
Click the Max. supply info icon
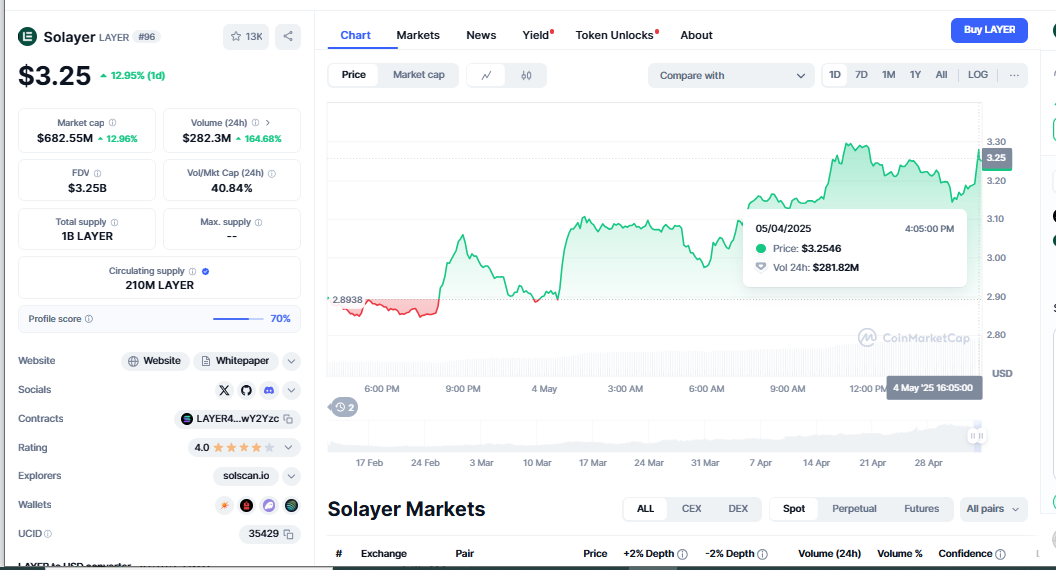click(259, 222)
